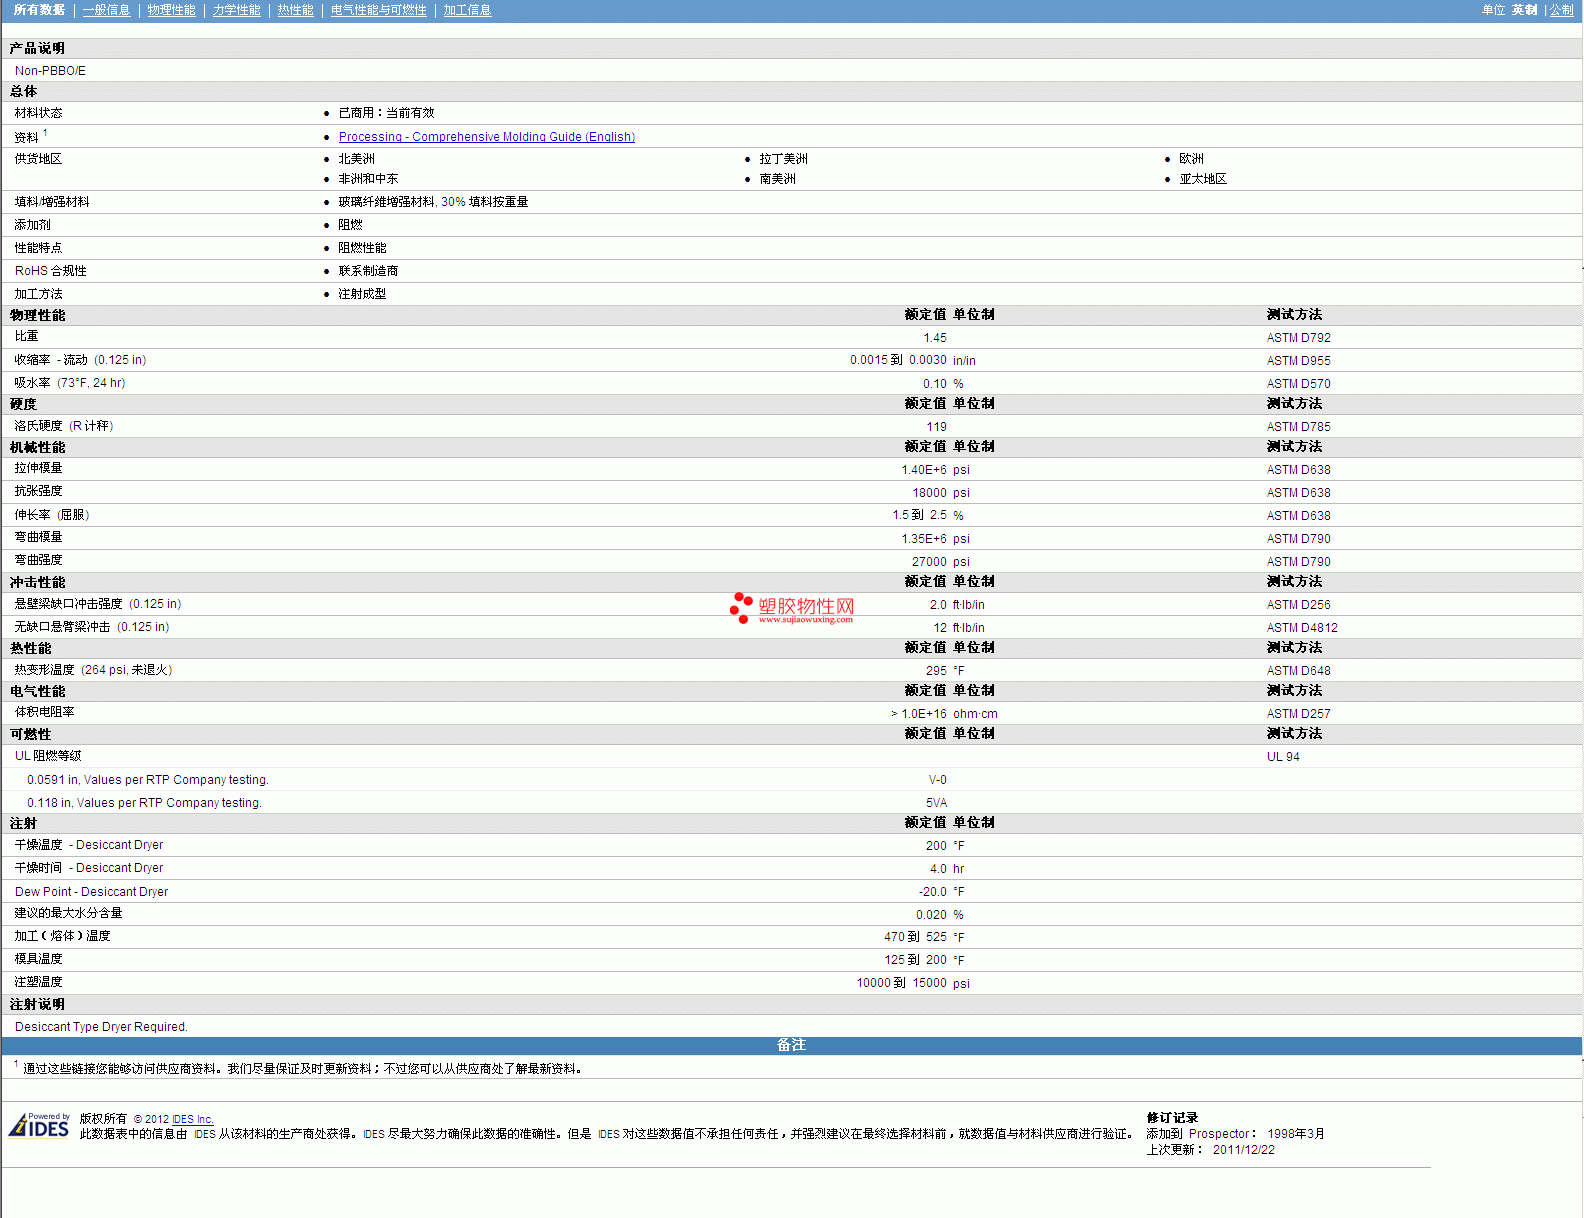Click the Prospector text in revision record
This screenshot has width=1584, height=1218.
(x=1218, y=1134)
